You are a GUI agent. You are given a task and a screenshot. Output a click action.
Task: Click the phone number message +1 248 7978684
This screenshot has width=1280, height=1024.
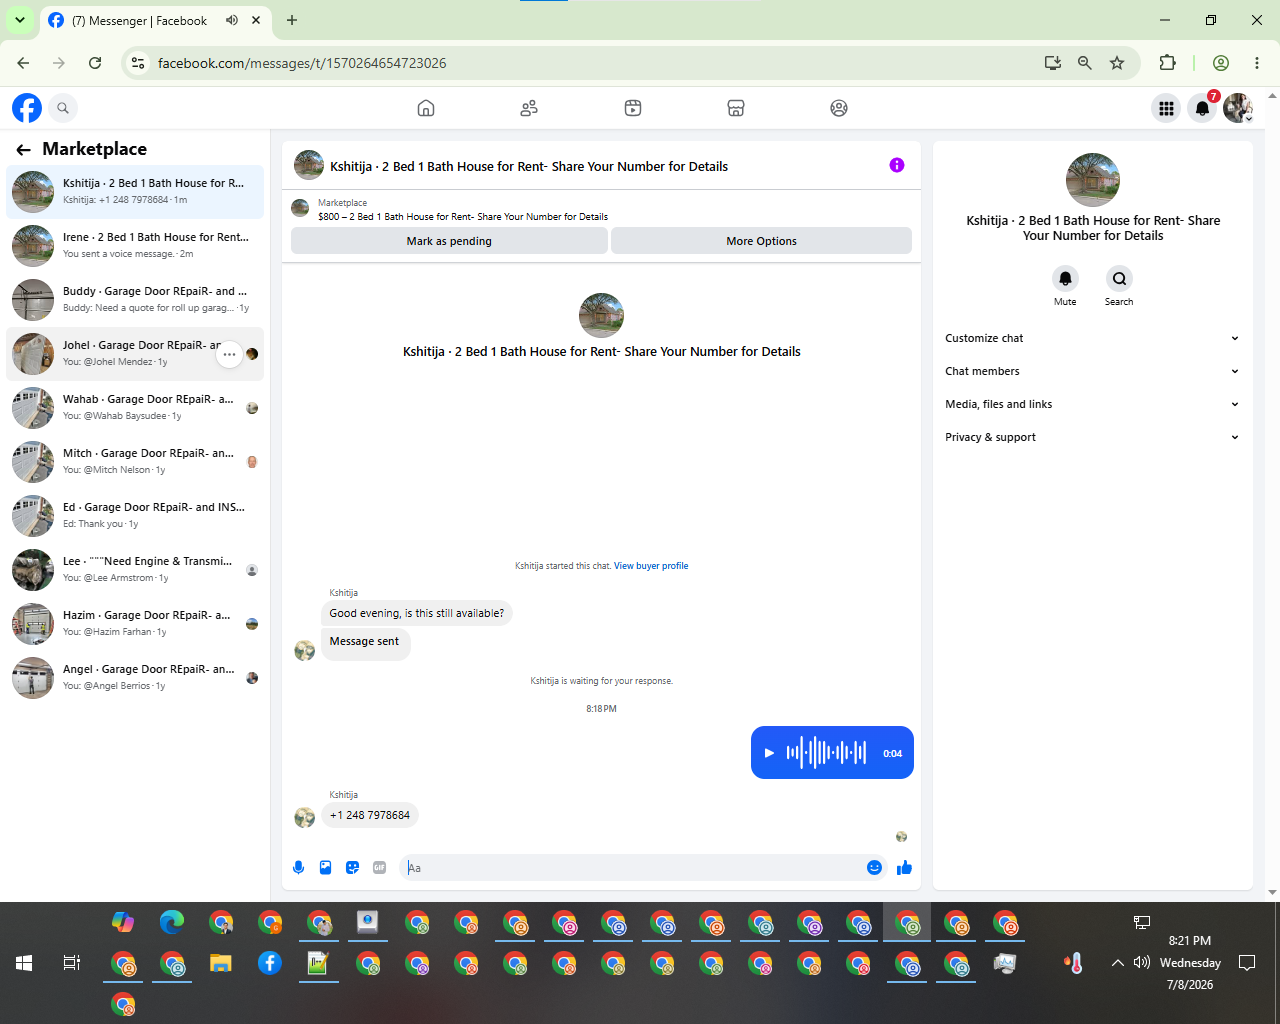click(x=370, y=815)
